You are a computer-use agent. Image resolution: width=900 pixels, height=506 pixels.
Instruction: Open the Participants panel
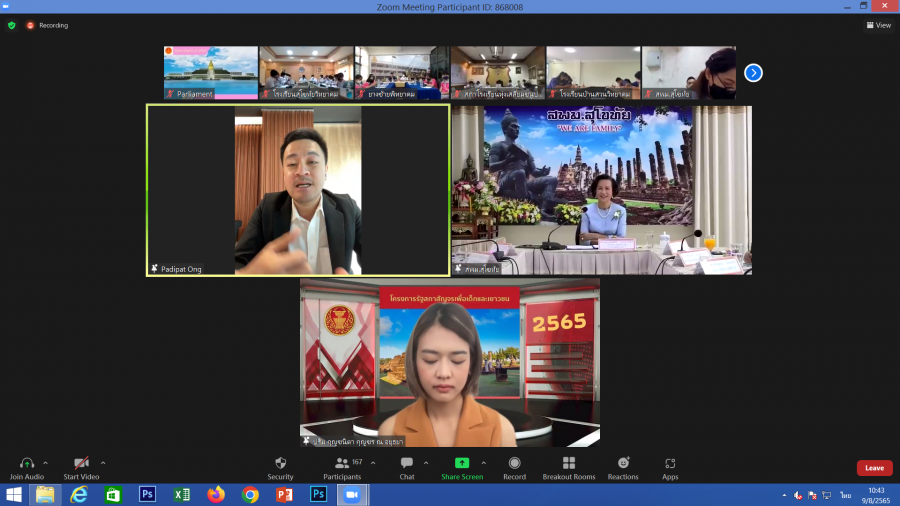[x=342, y=463]
